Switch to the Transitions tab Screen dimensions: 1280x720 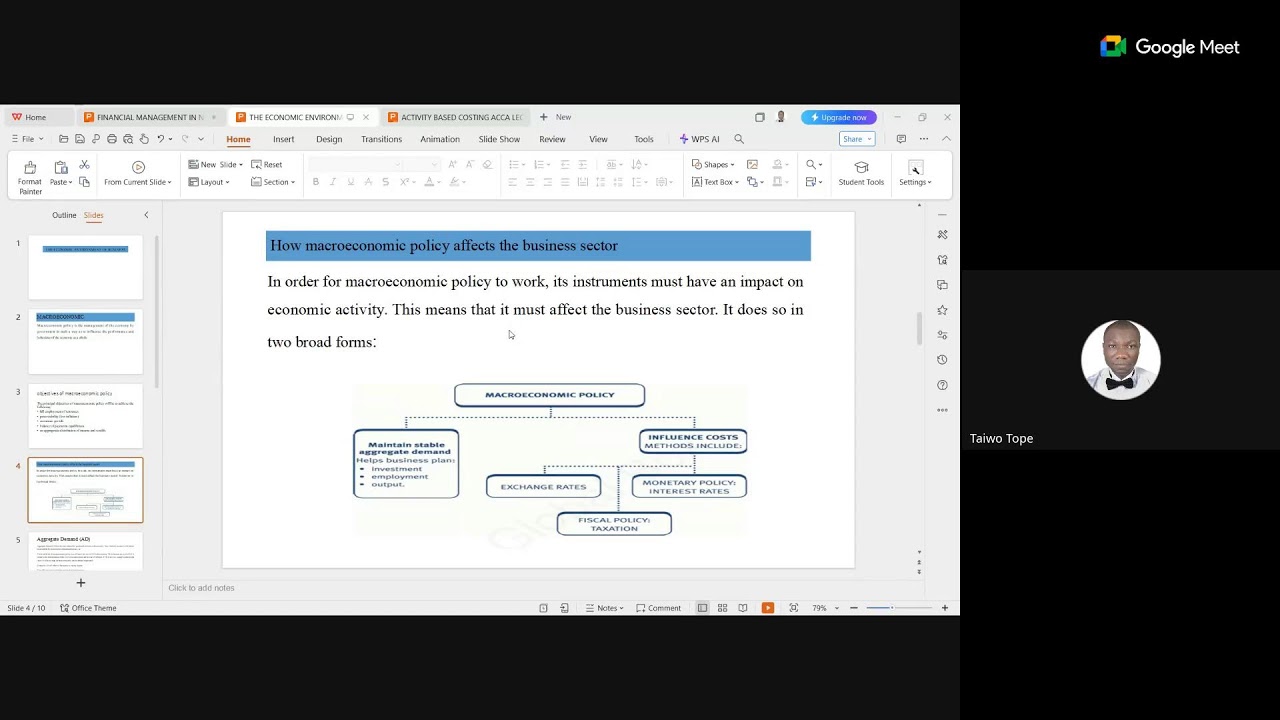(381, 139)
